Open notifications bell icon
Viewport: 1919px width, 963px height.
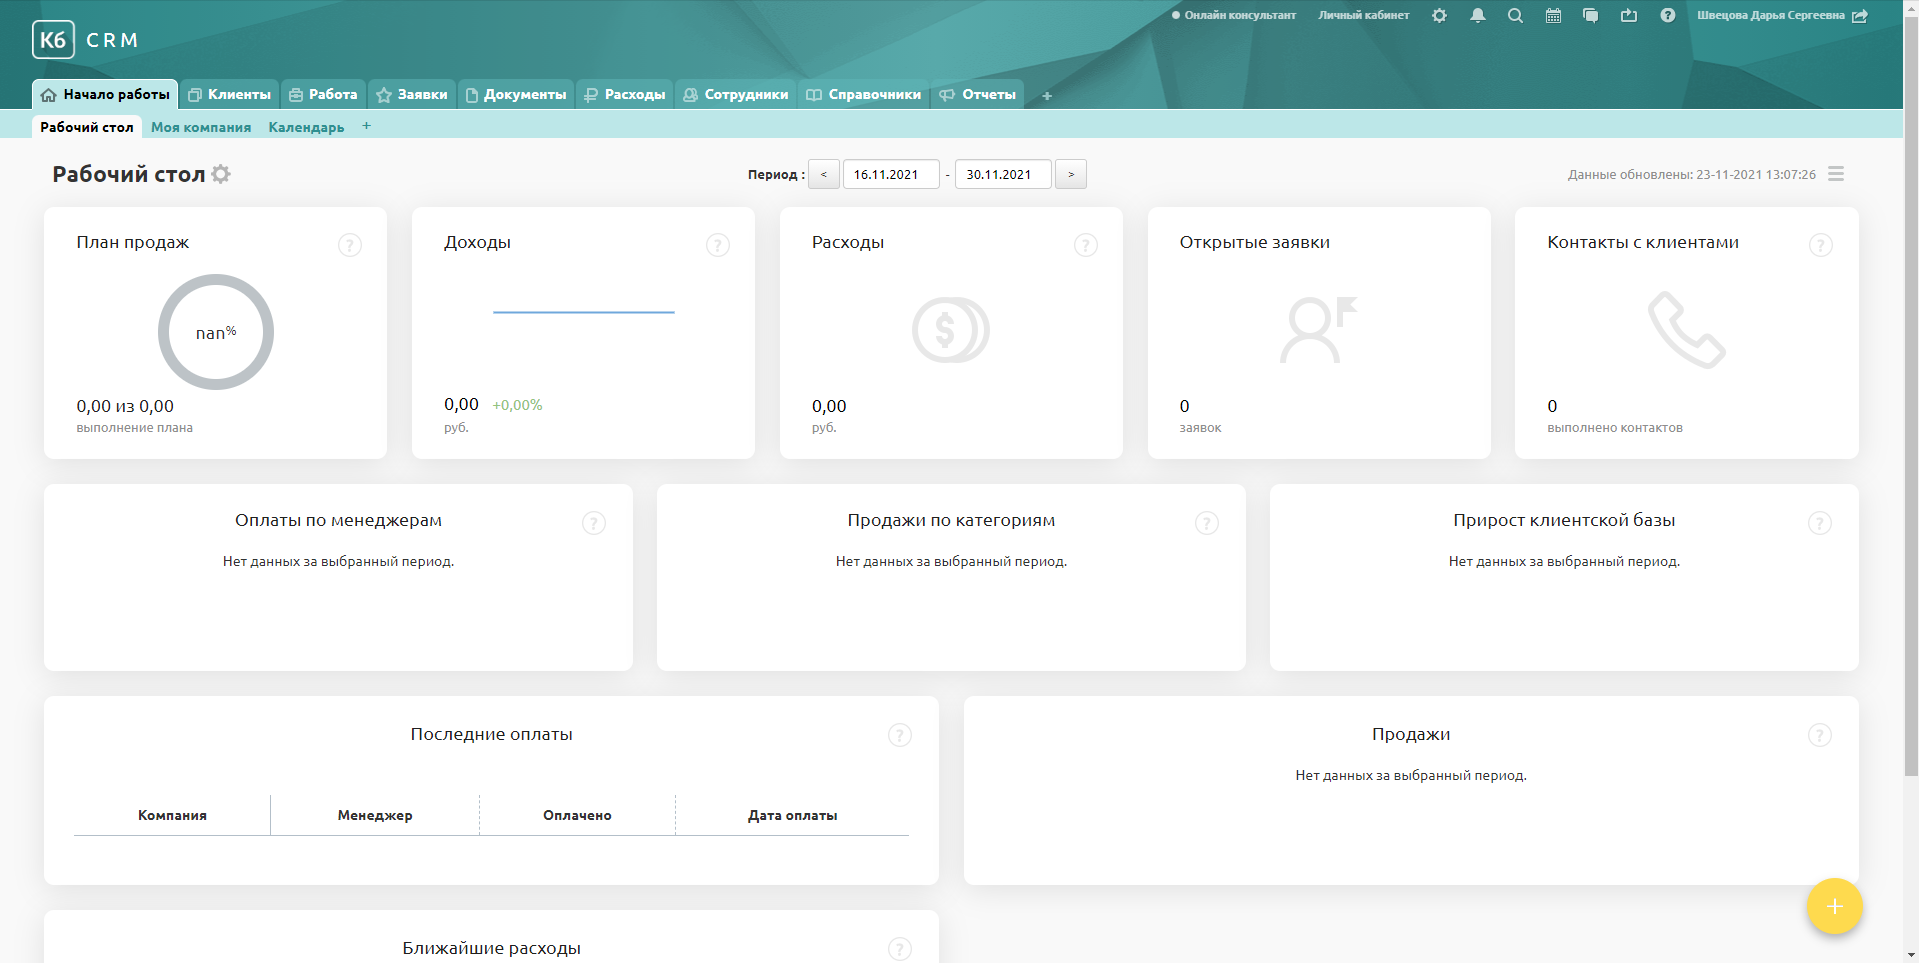1477,15
